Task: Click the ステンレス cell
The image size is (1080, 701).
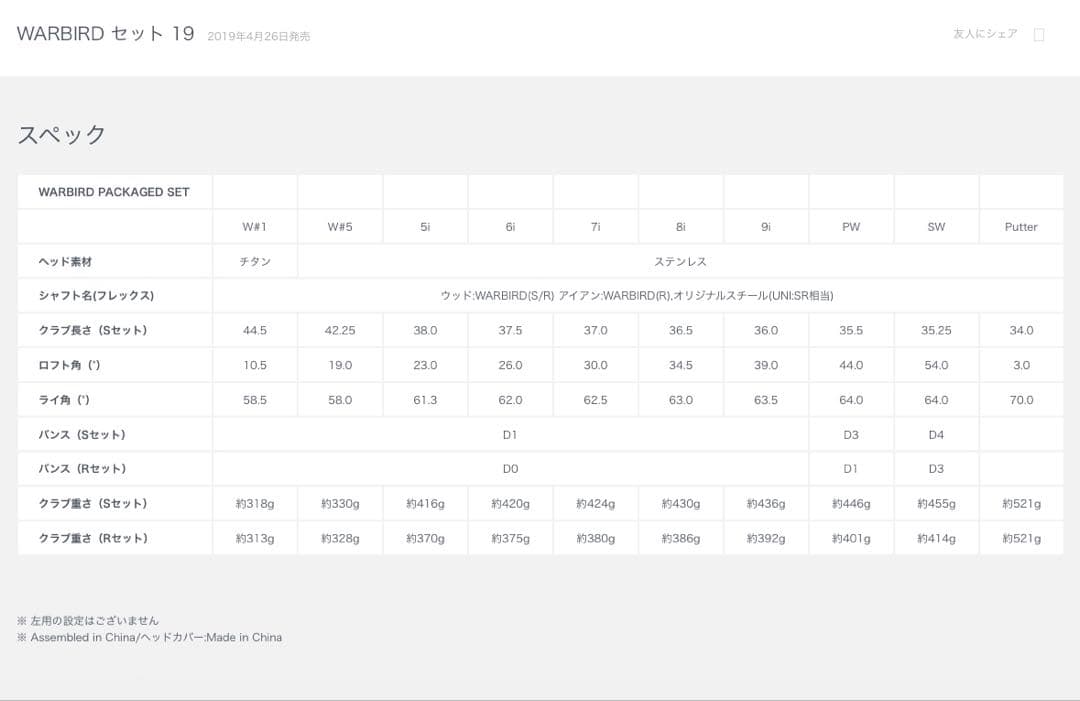Action: click(681, 262)
